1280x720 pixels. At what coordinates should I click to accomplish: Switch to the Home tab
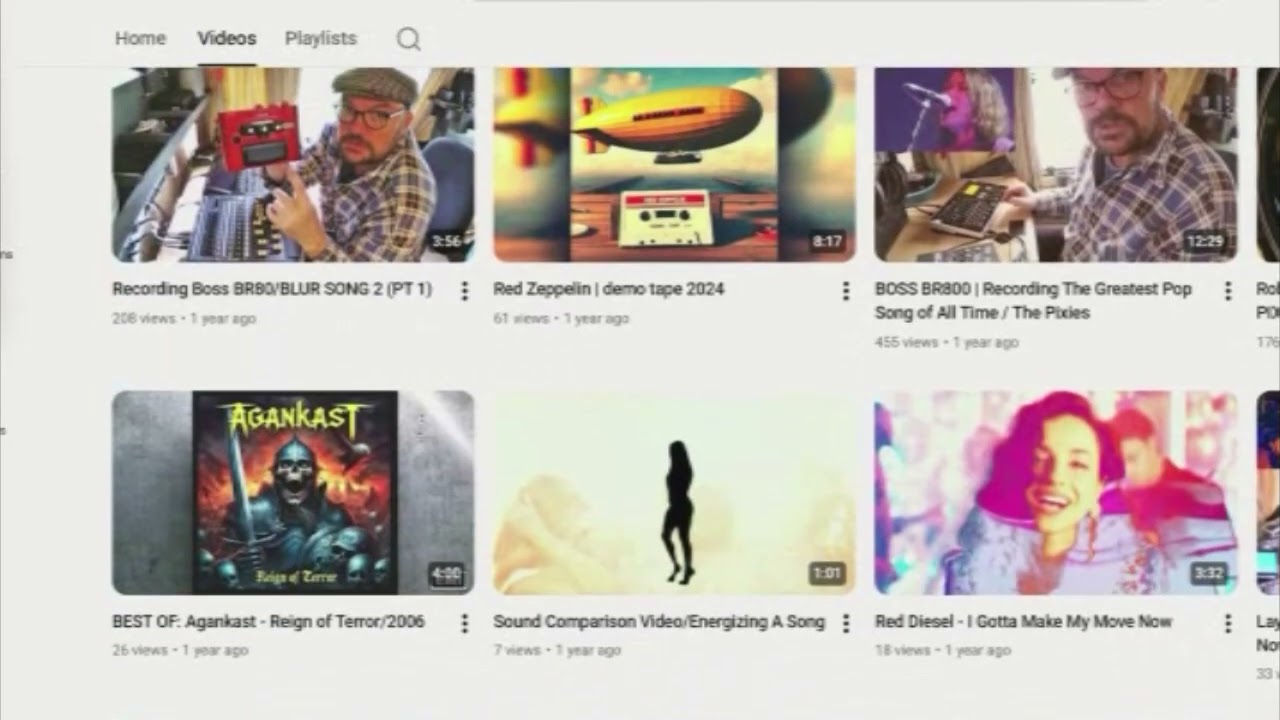140,38
